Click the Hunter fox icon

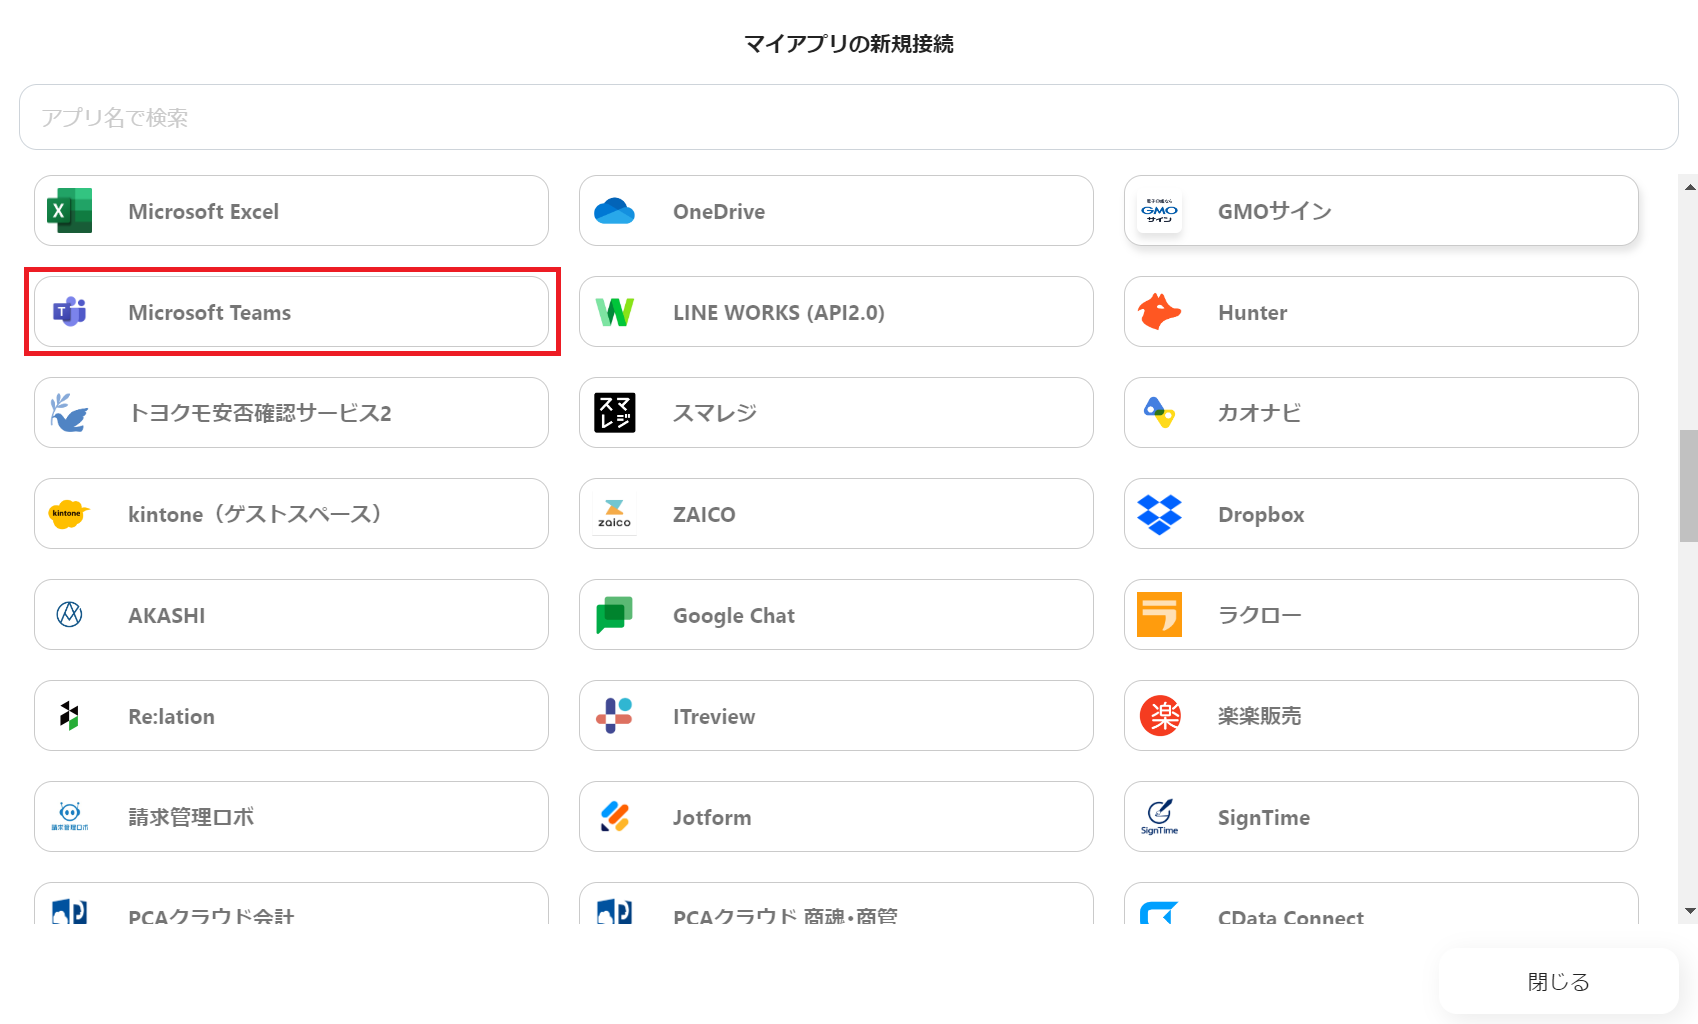pos(1159,312)
